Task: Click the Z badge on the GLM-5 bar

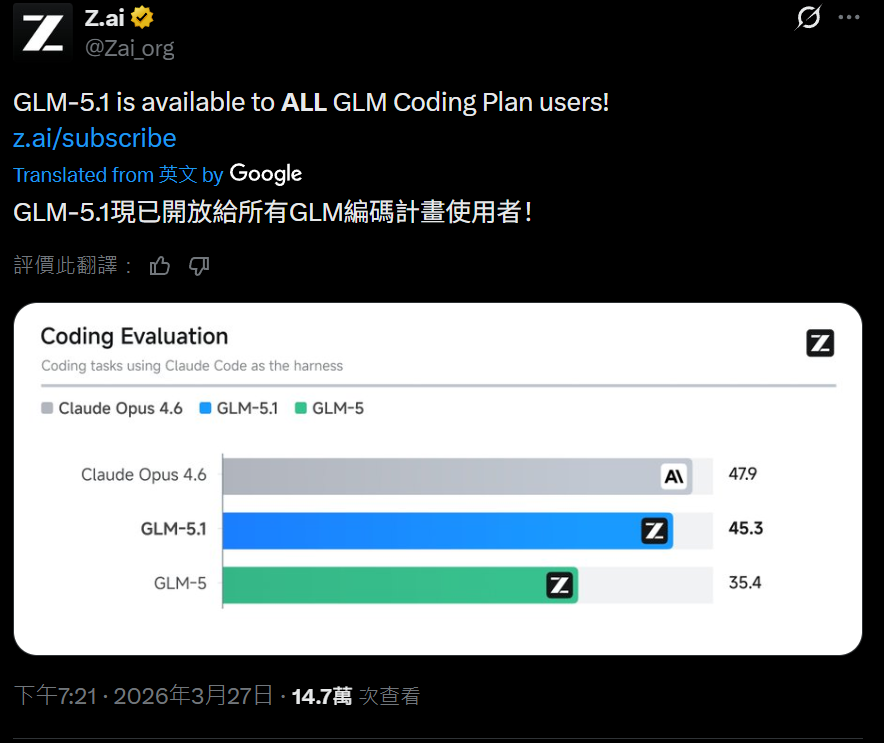Action: point(559,585)
